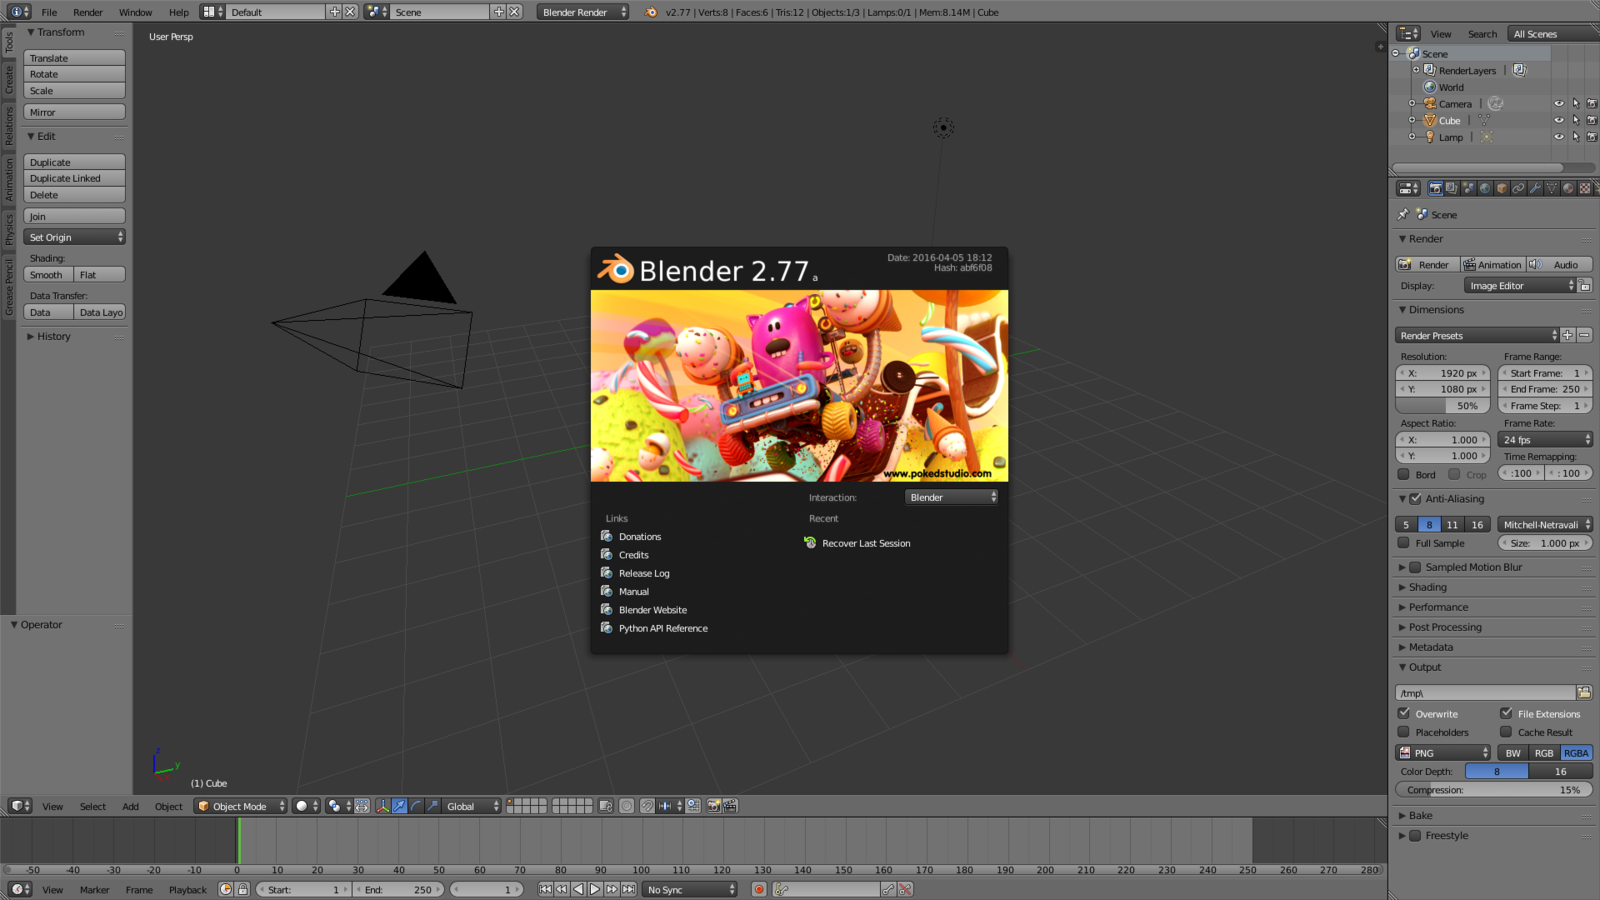
Task: Select the Rotate manipulator arc icon
Action: tap(416, 806)
